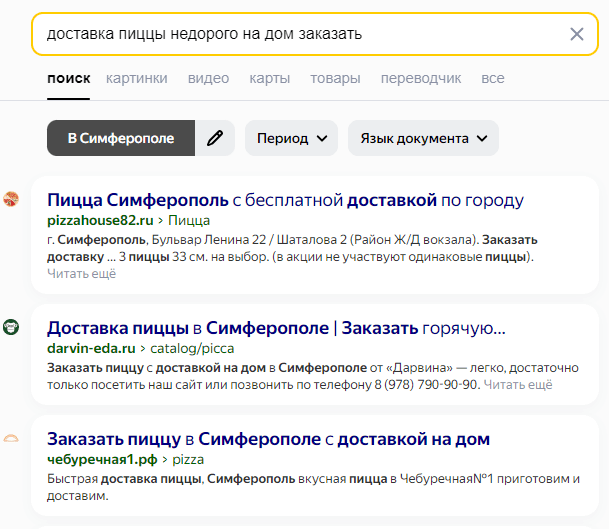Image resolution: width=609 pixels, height=529 pixels.
Task: Click inside the search query input field
Action: coord(300,34)
